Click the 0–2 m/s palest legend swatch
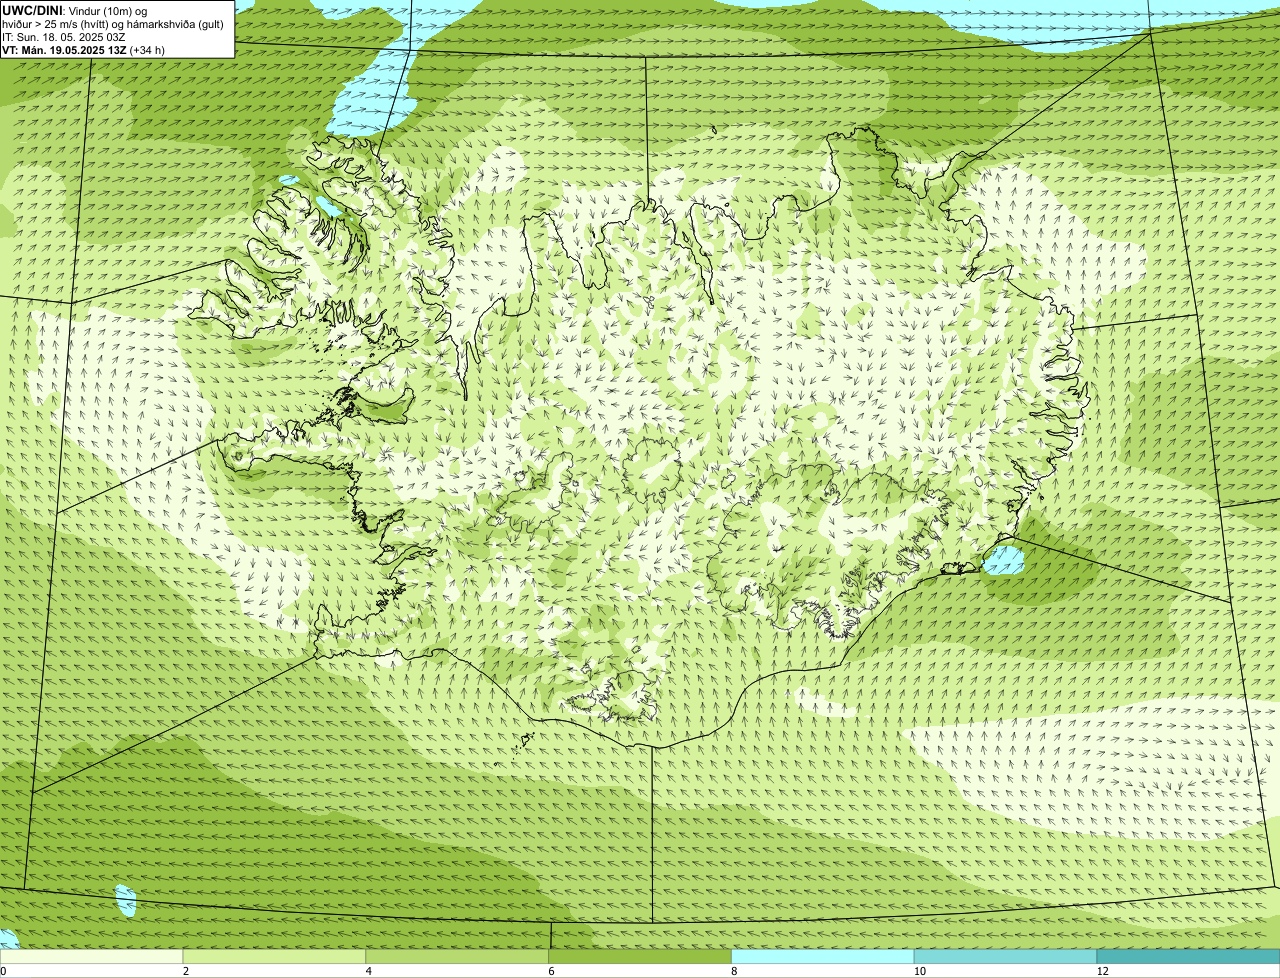 tap(92, 957)
